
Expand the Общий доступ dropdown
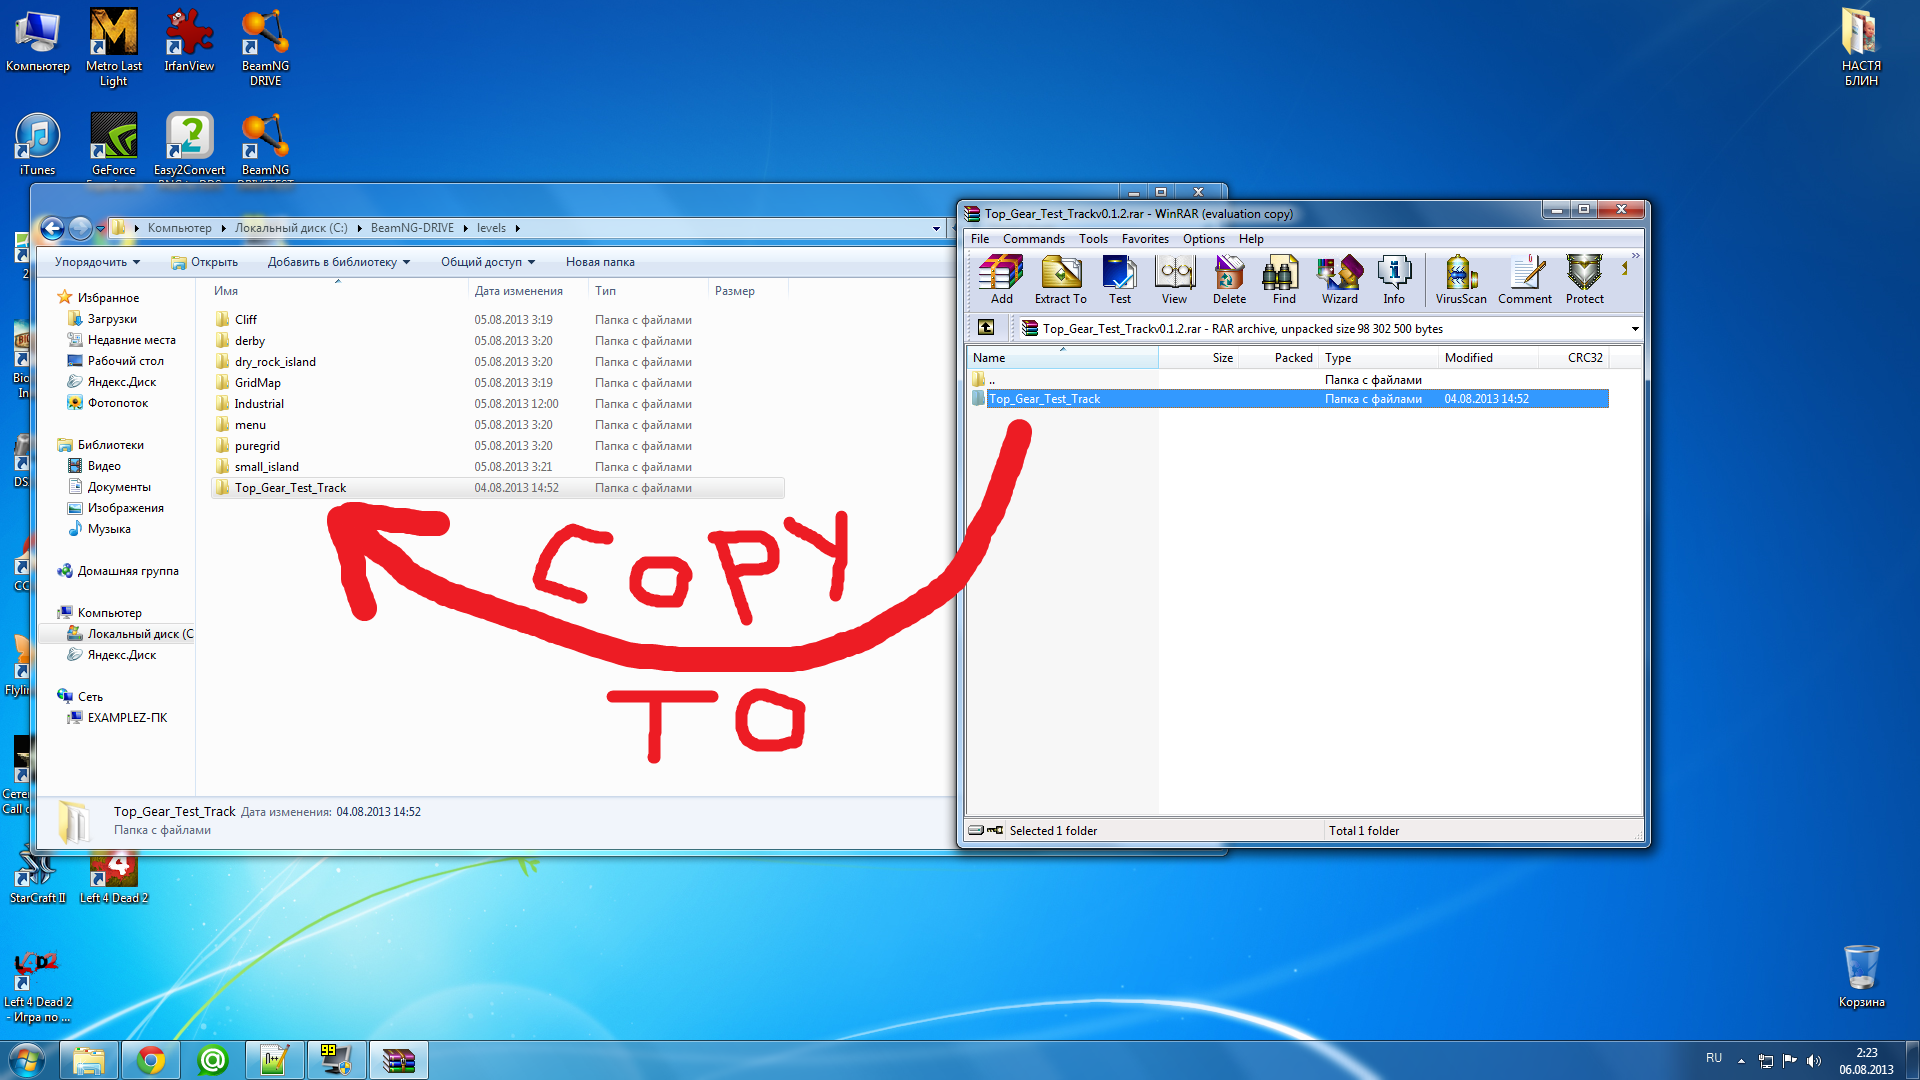[488, 262]
